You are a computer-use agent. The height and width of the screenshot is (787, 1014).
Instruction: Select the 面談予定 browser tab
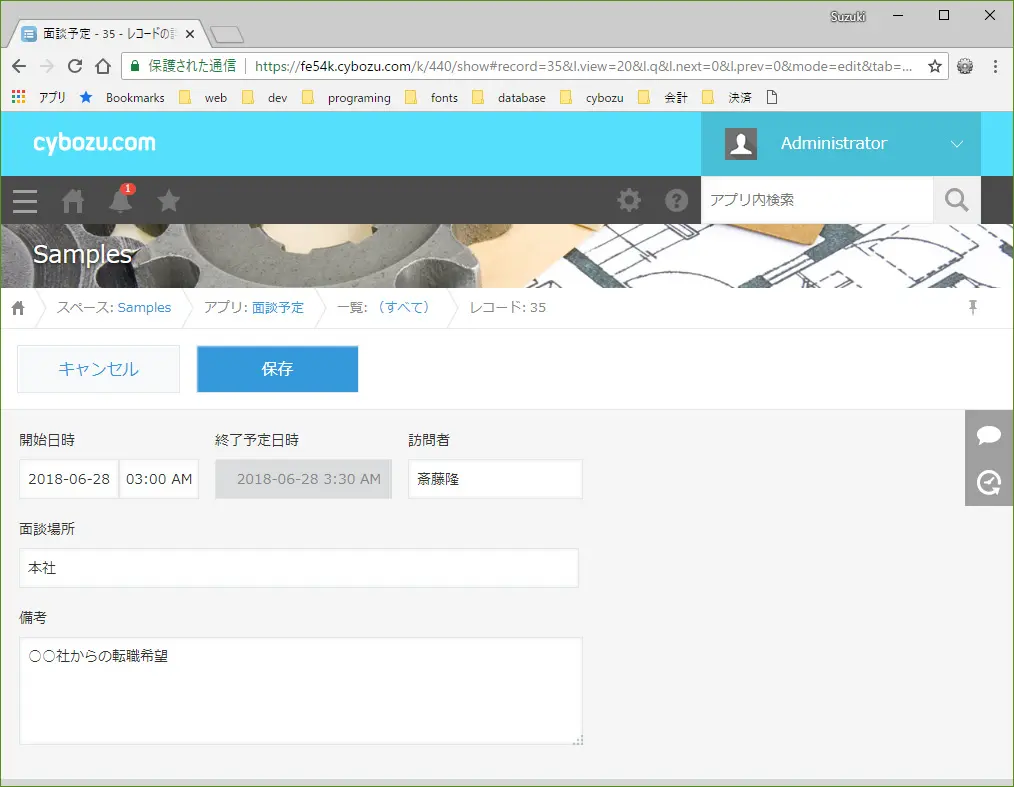tap(107, 34)
